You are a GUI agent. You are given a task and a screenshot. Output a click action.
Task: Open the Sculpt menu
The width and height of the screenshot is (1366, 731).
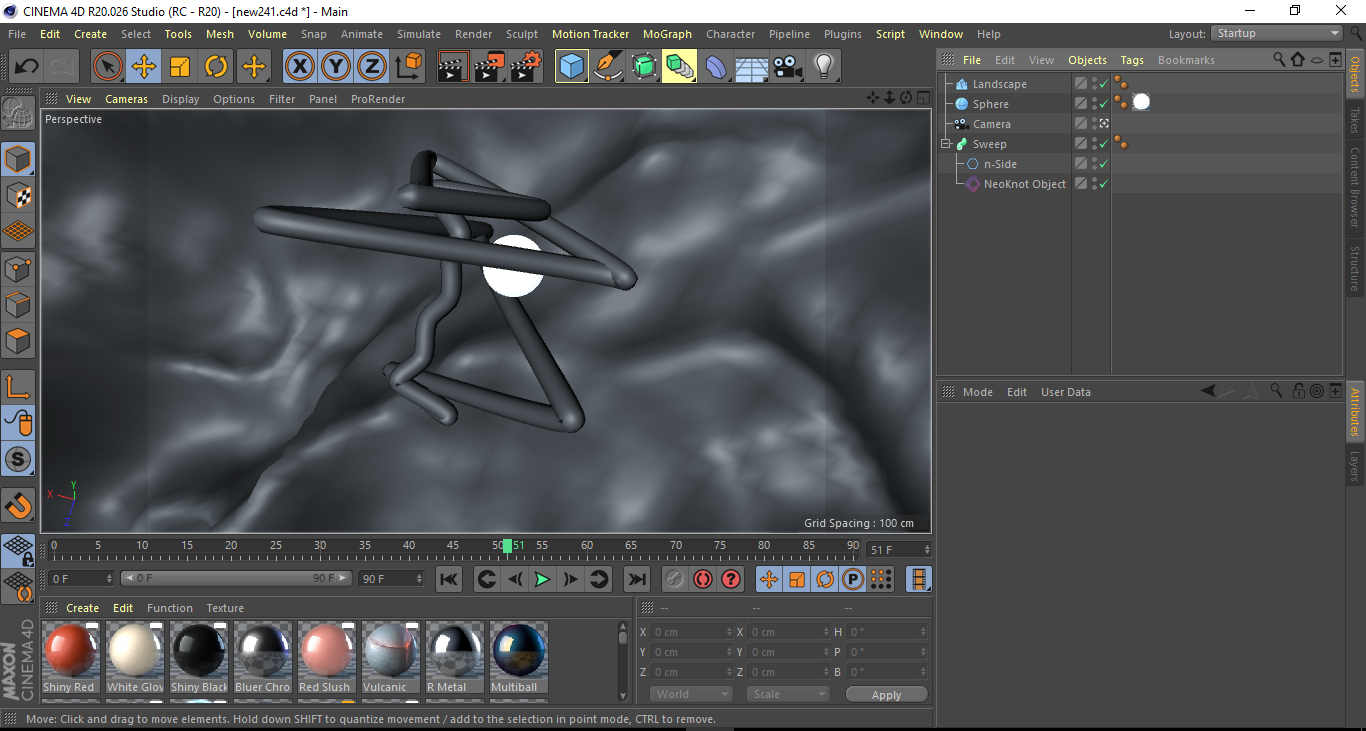pos(522,34)
